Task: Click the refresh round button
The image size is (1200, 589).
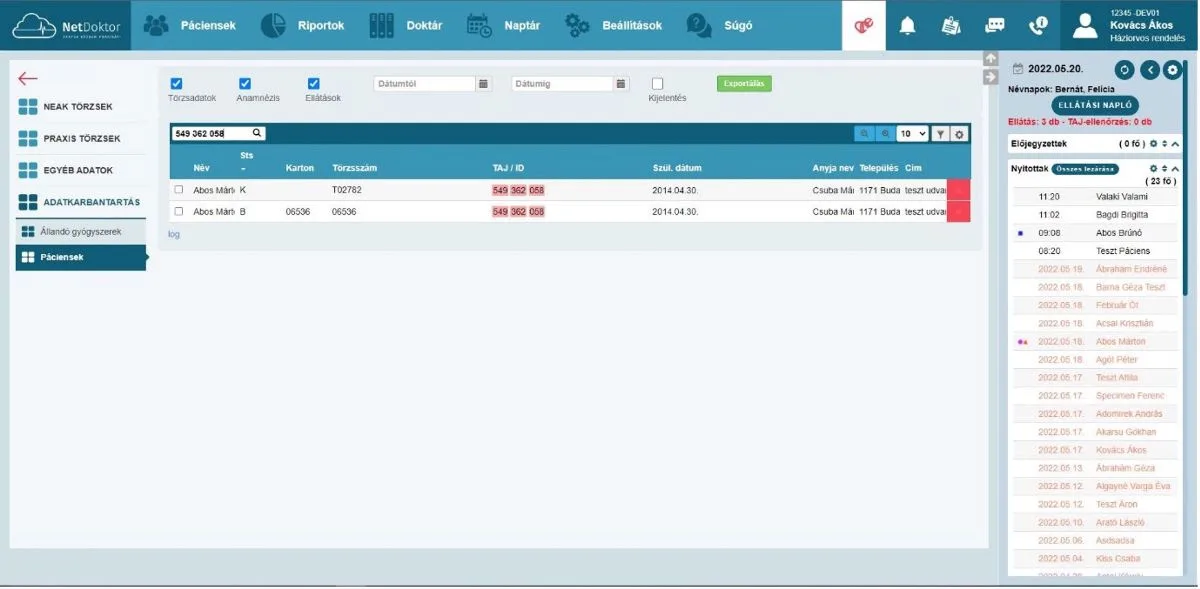Action: (x=1124, y=69)
